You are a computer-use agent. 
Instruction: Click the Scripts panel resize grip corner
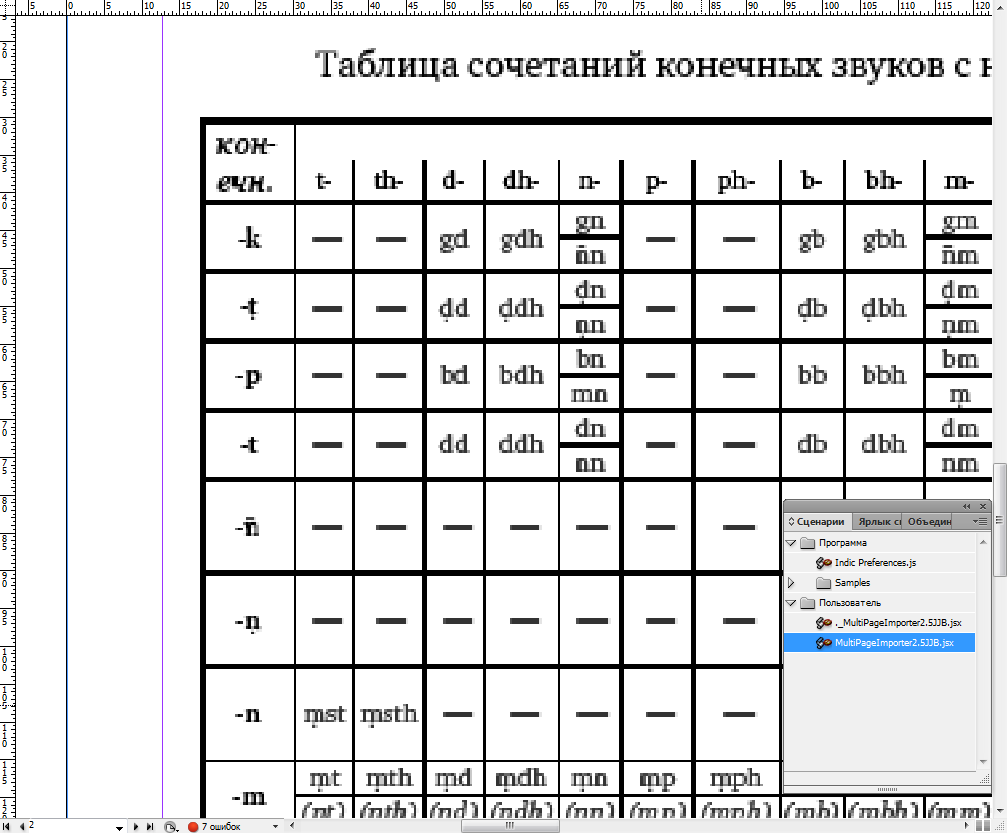[x=984, y=779]
